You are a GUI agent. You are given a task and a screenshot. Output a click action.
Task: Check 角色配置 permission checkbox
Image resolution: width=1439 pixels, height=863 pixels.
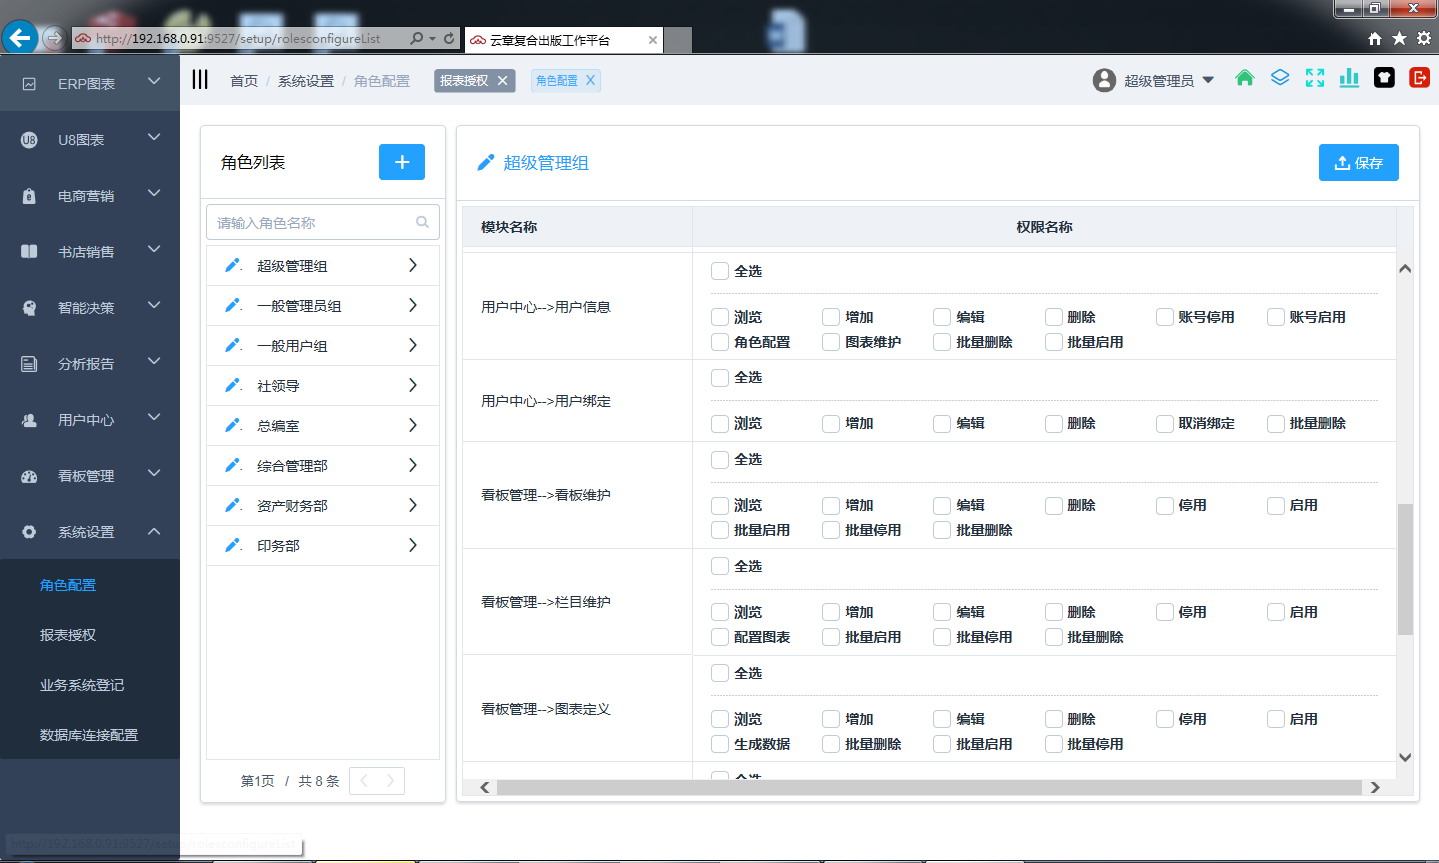720,342
